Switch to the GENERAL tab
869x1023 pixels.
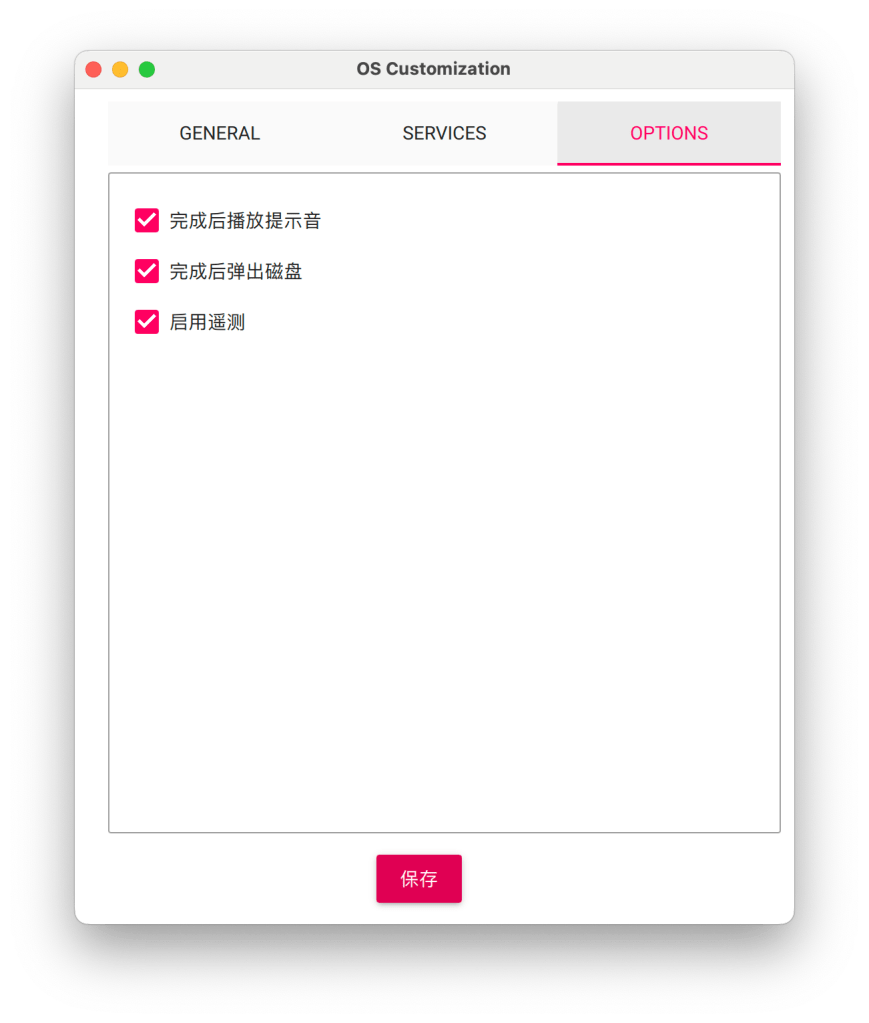point(220,133)
